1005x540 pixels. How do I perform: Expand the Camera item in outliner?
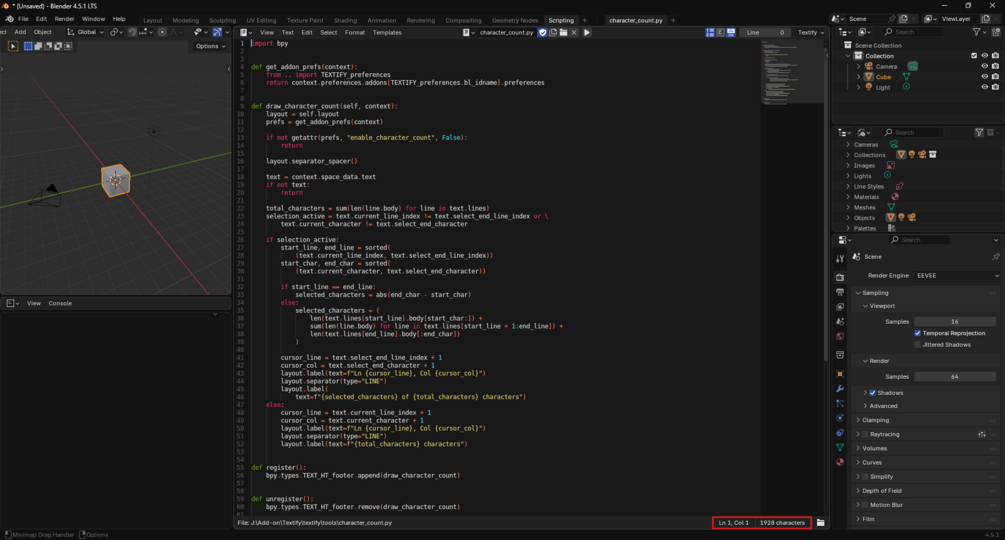pyautogui.click(x=859, y=66)
